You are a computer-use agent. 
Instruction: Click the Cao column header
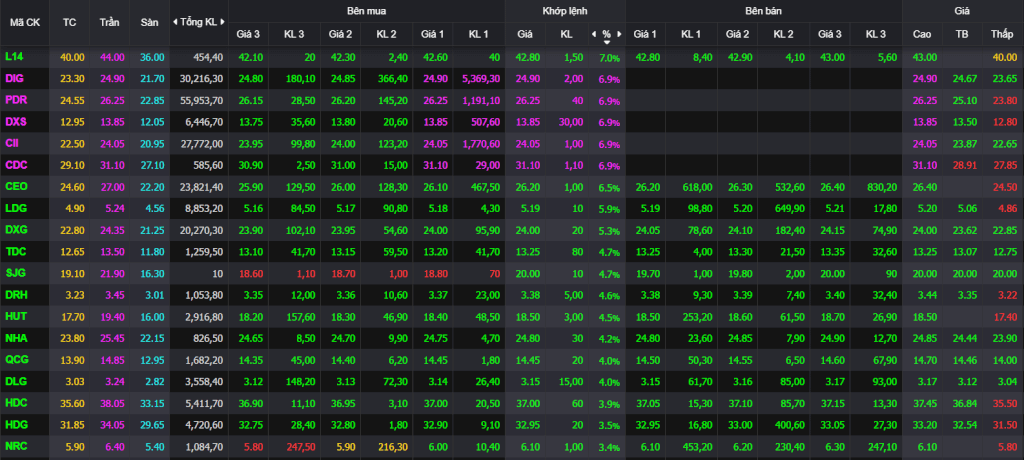pos(922,34)
